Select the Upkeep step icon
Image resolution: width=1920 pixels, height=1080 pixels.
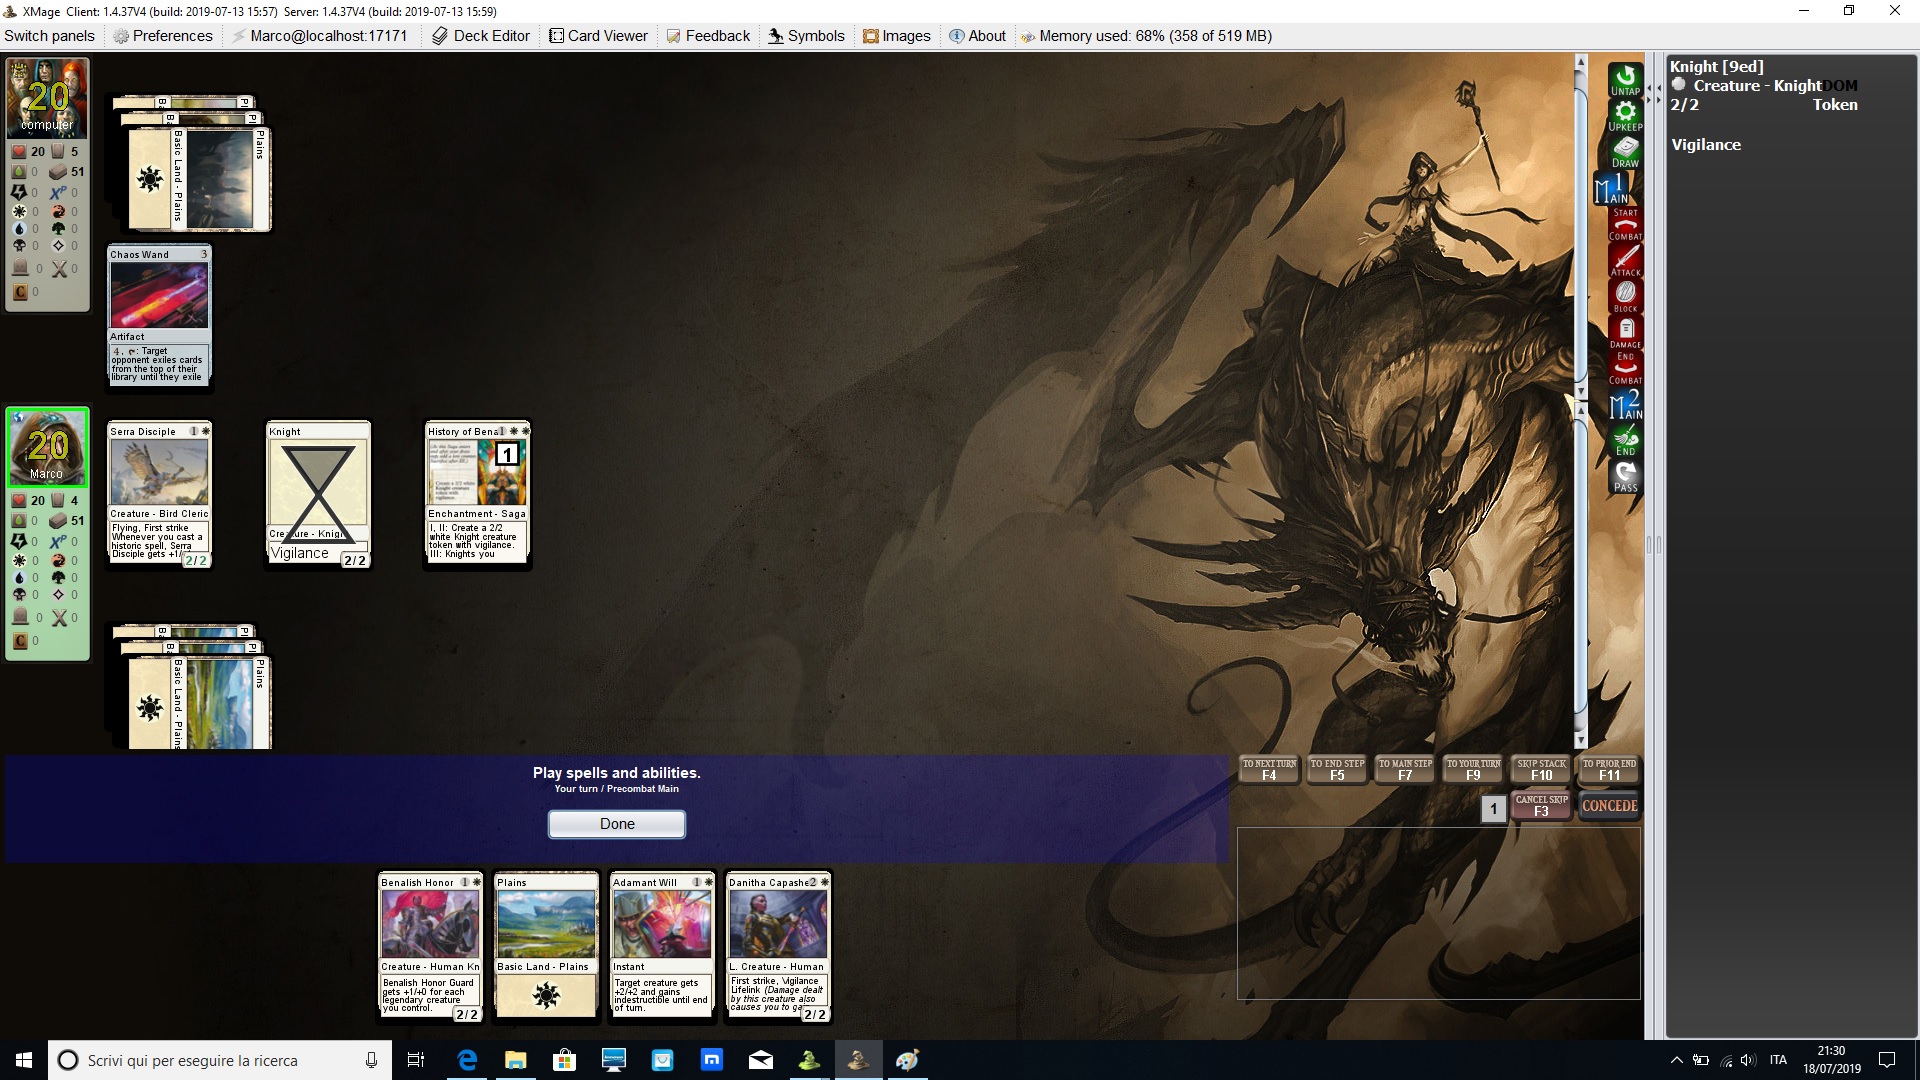click(x=1625, y=116)
